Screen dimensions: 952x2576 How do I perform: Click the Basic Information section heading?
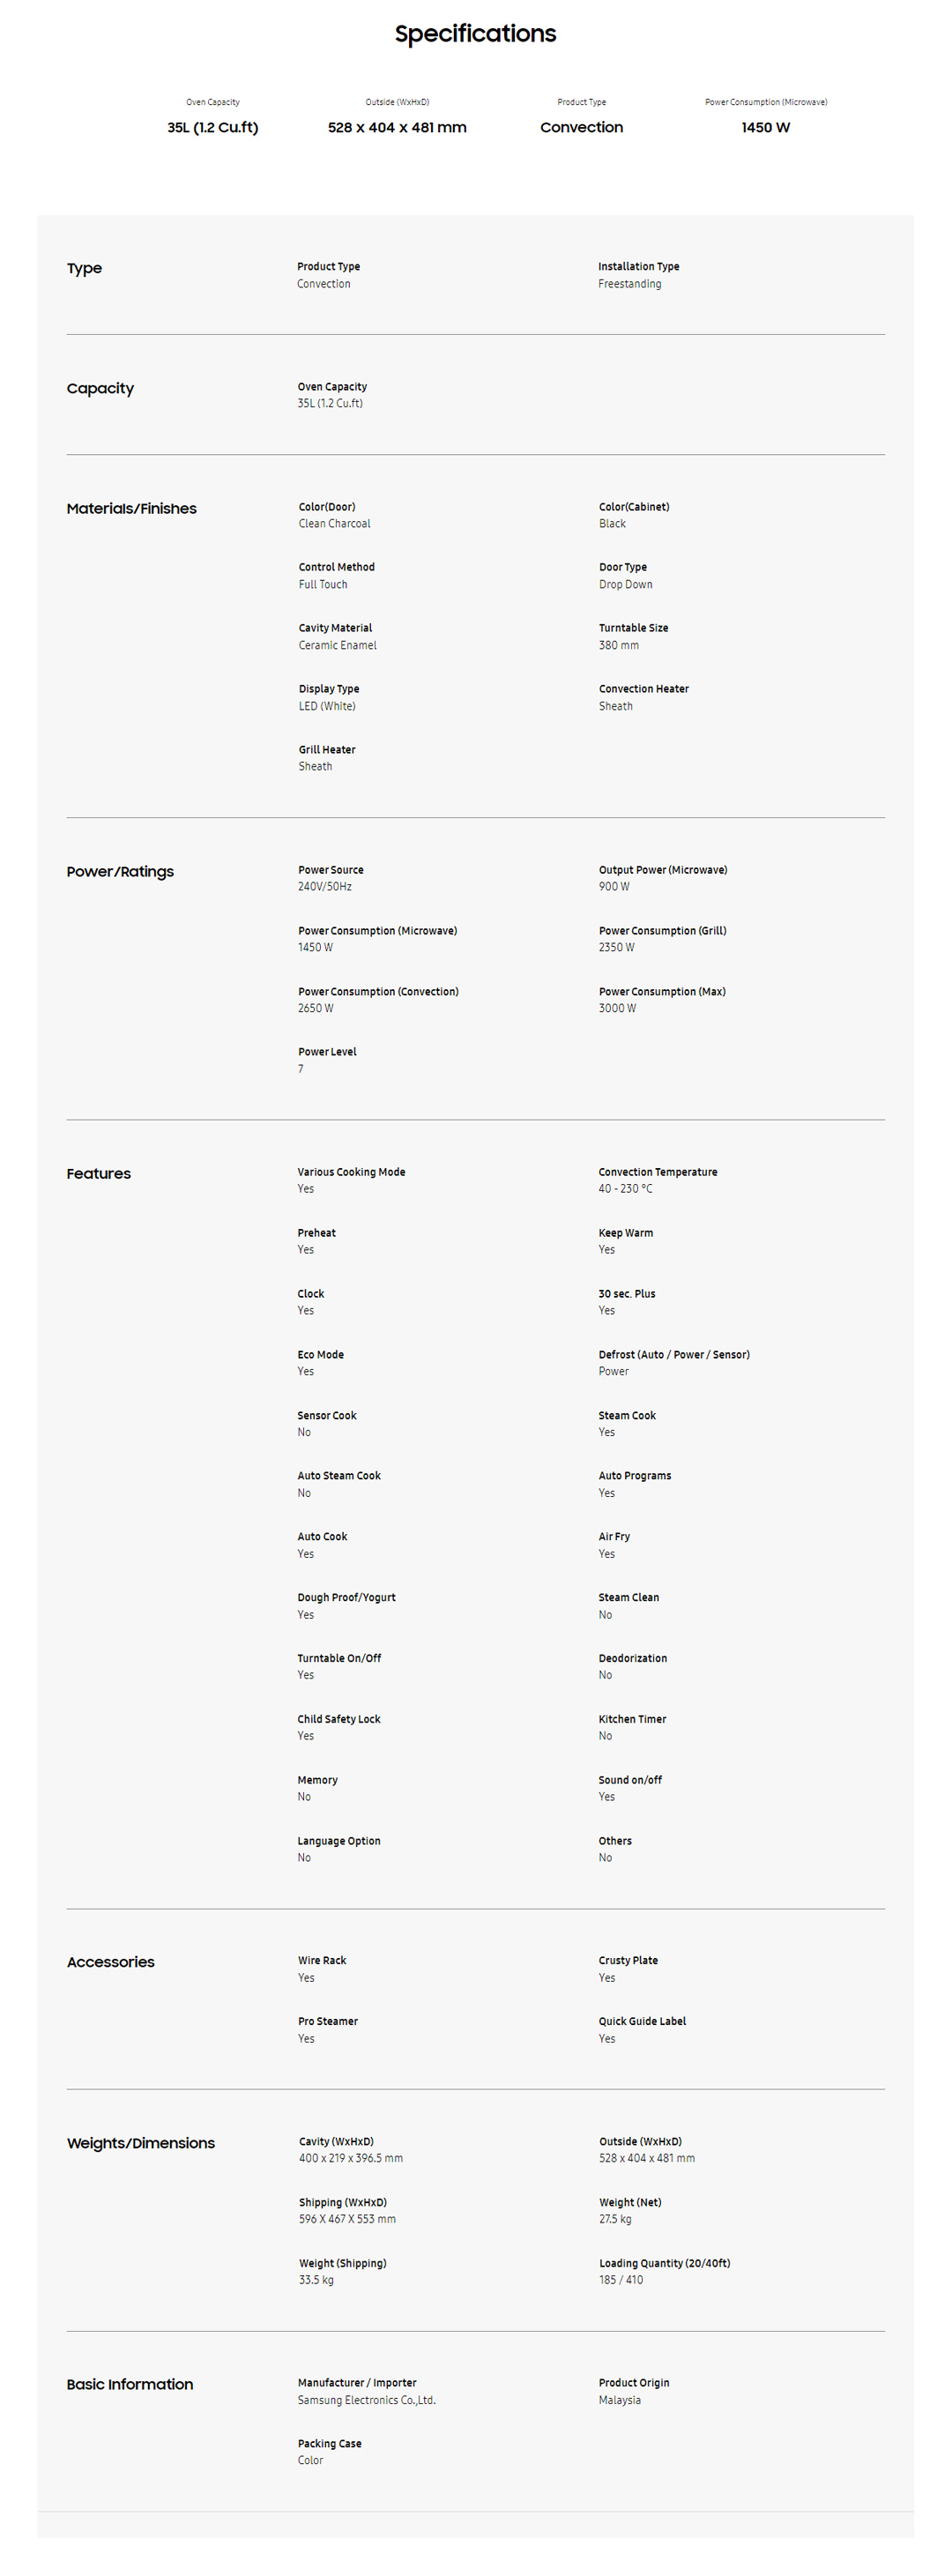coord(130,2384)
